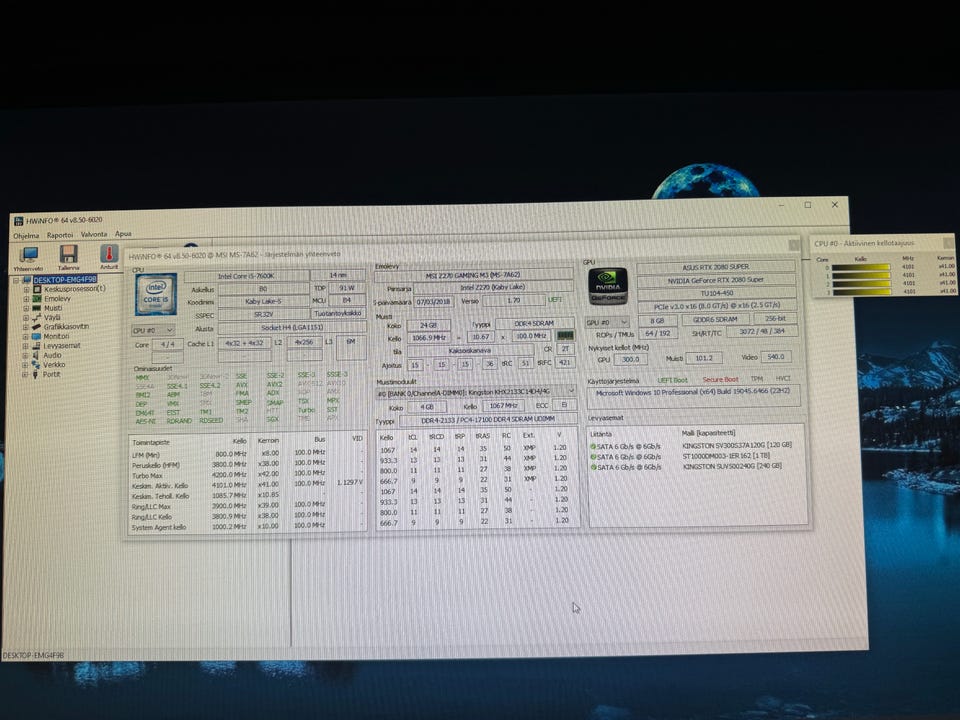960x720 pixels.
Task: Open the GPU #0 selector dropdown
Action: point(607,322)
